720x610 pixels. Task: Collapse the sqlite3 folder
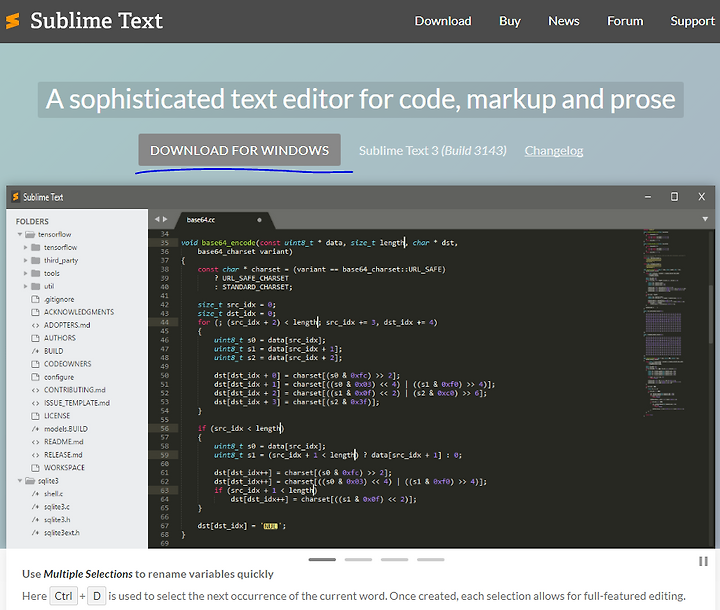[20, 481]
